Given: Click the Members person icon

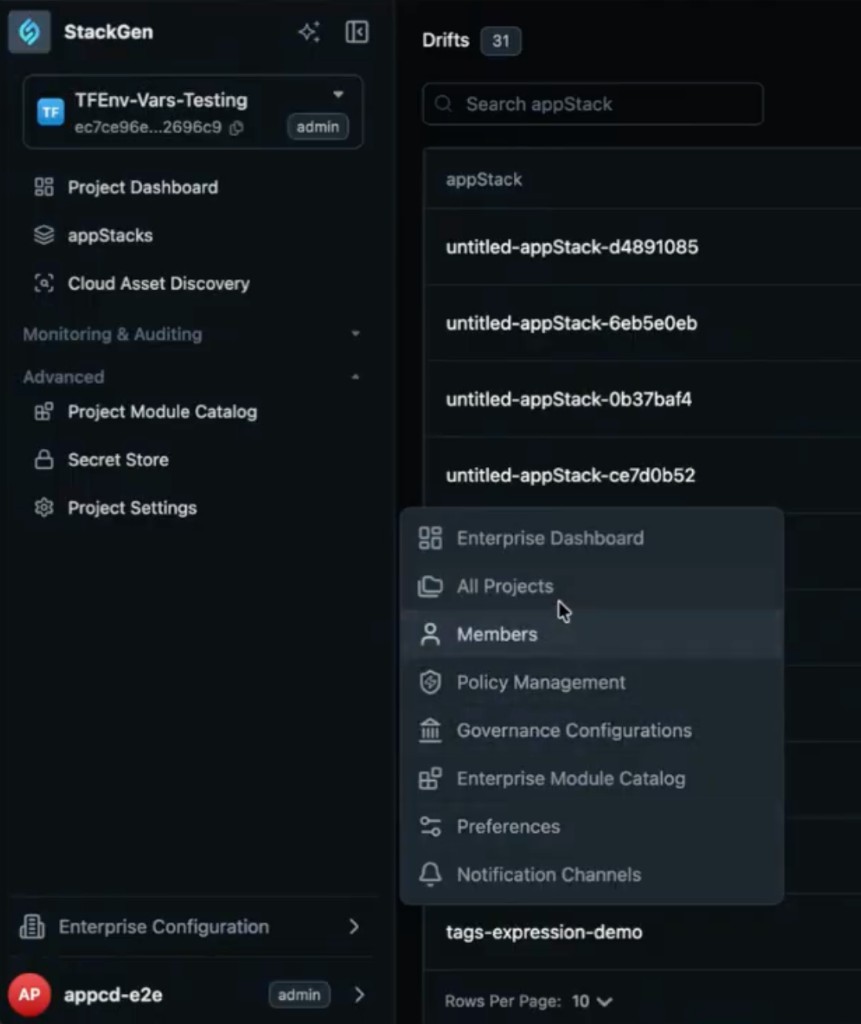Looking at the screenshot, I should [430, 634].
